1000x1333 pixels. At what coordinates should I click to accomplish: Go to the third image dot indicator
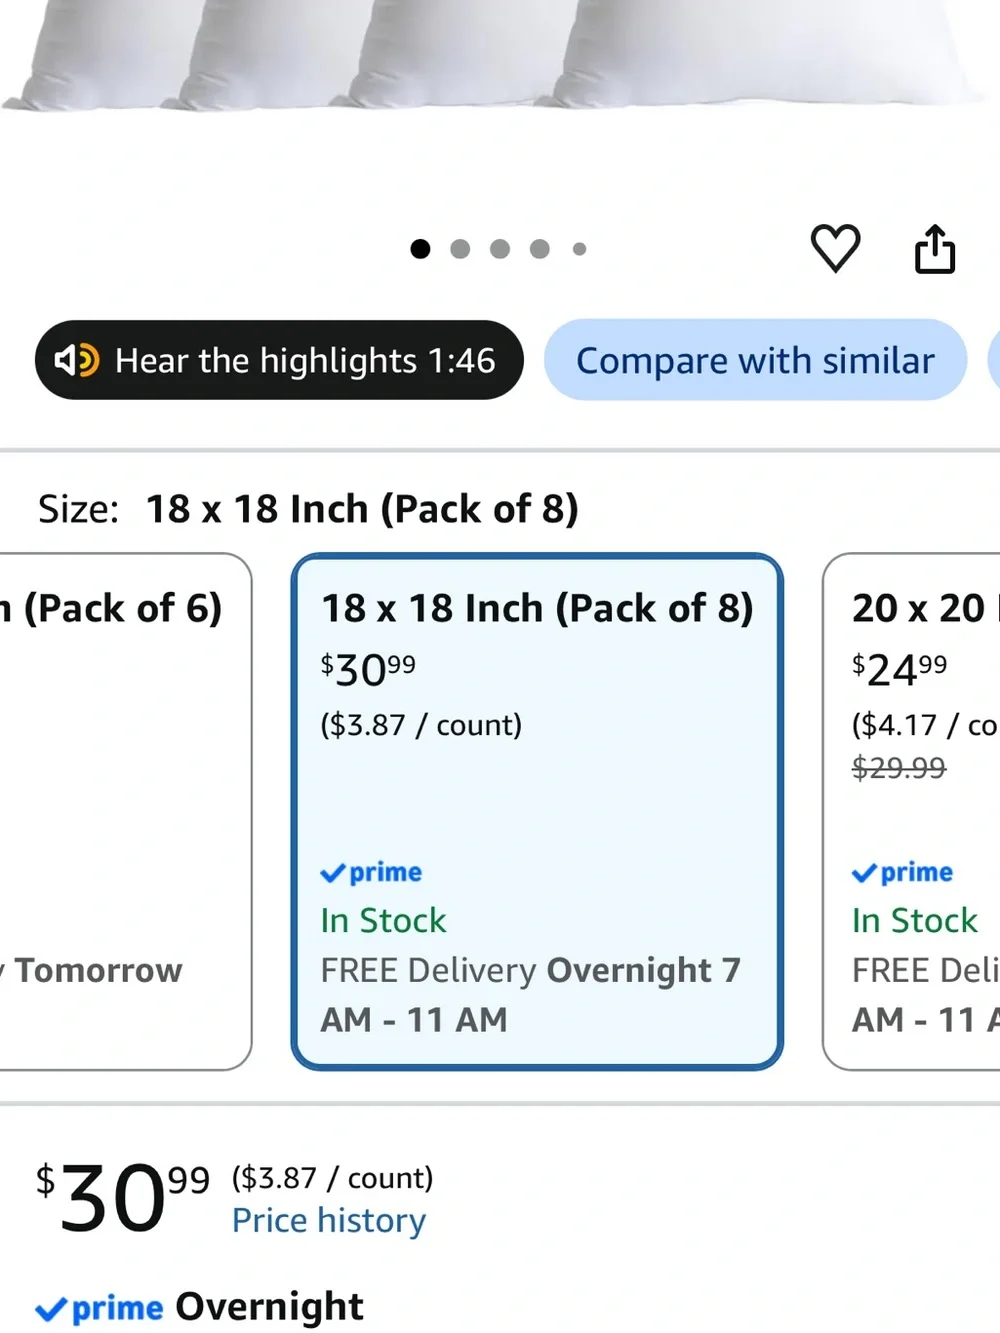[500, 249]
